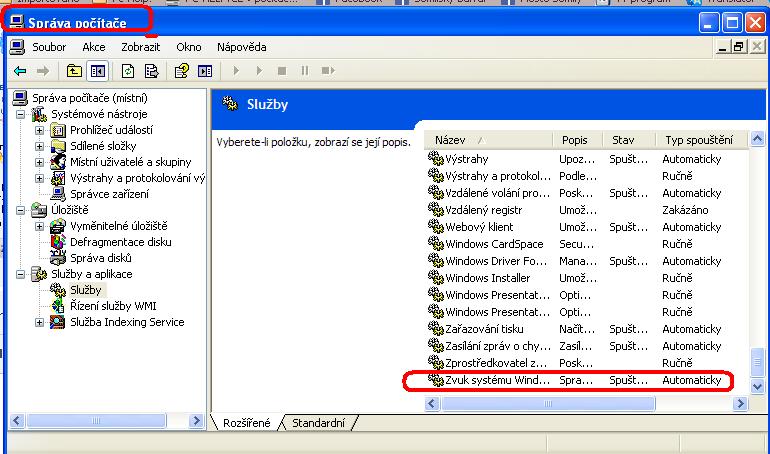Click the services list scroll down arrow
This screenshot has width=770, height=454.
(x=757, y=387)
